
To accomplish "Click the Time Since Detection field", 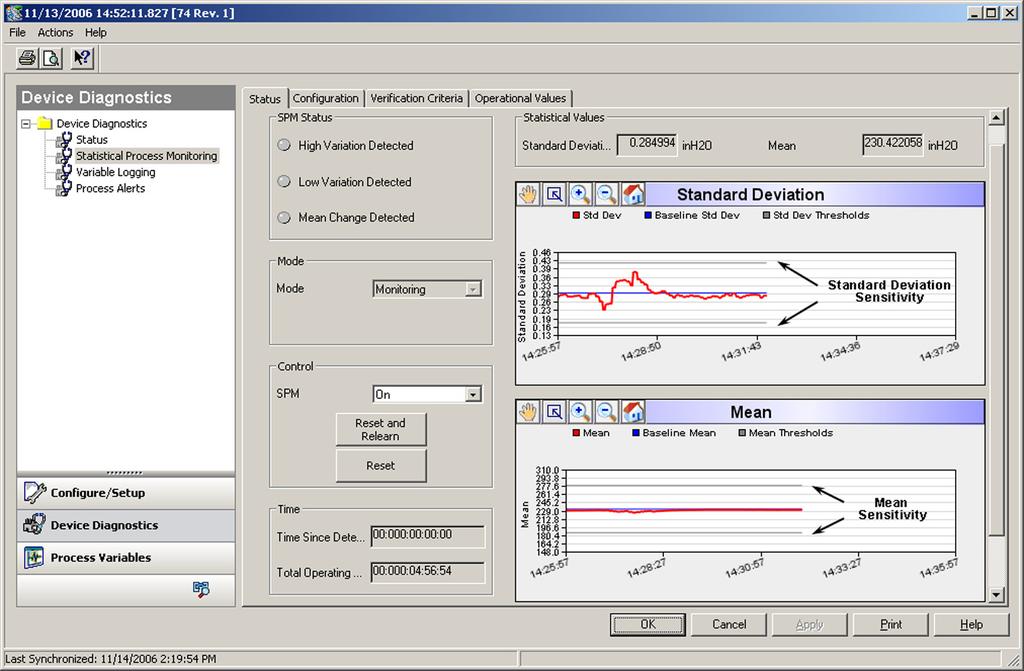I will tap(427, 536).
